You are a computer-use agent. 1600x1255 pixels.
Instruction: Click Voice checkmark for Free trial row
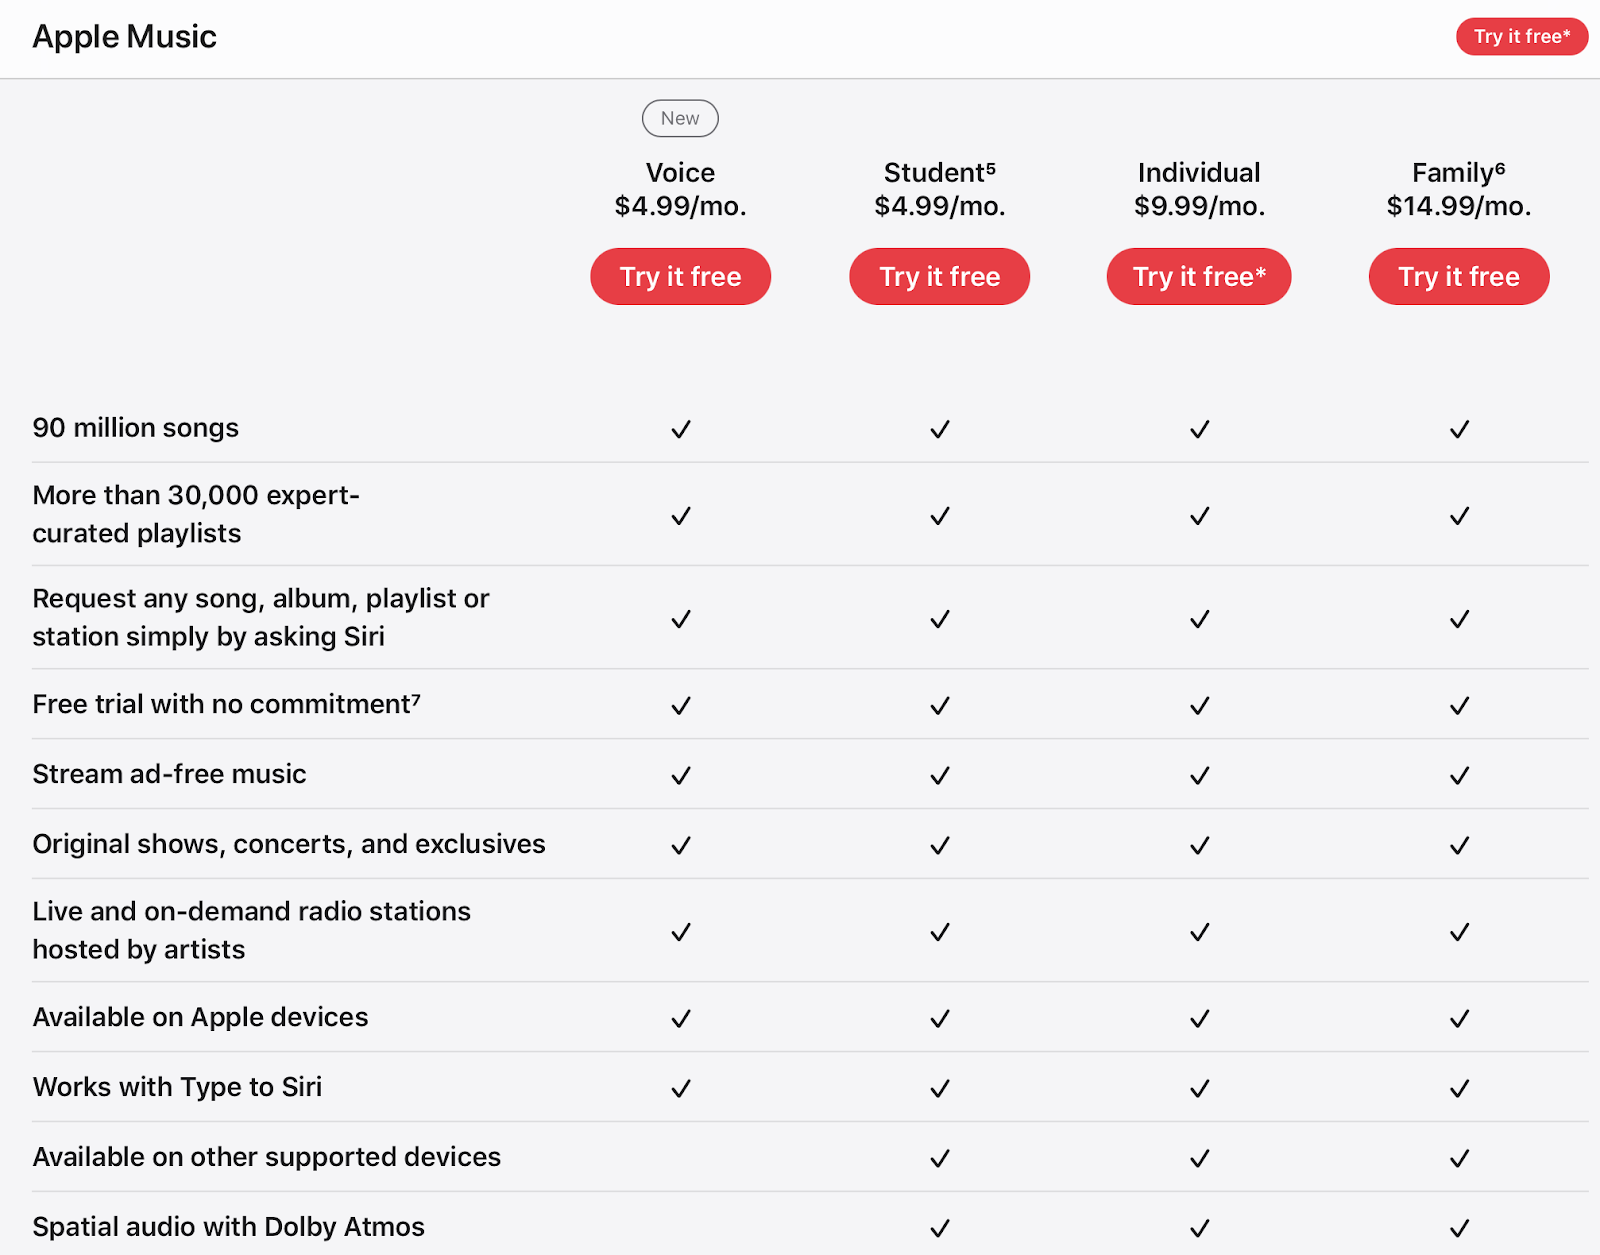pyautogui.click(x=681, y=706)
